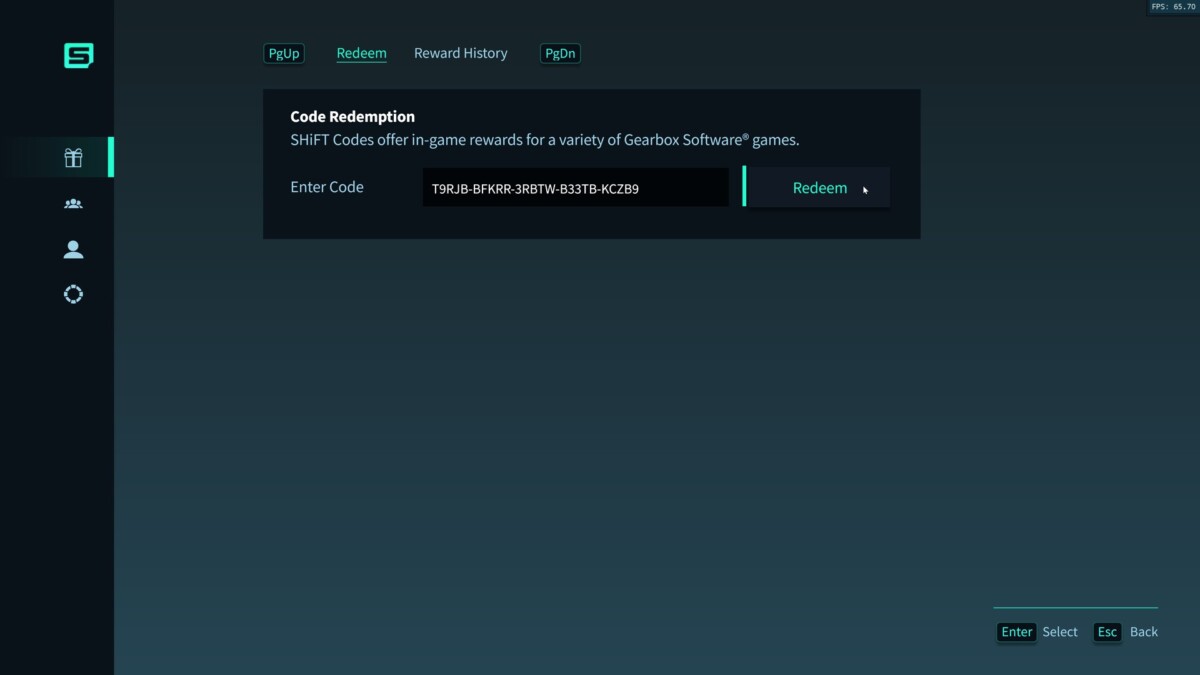
Task: Select the Redeem tab
Action: (x=361, y=53)
